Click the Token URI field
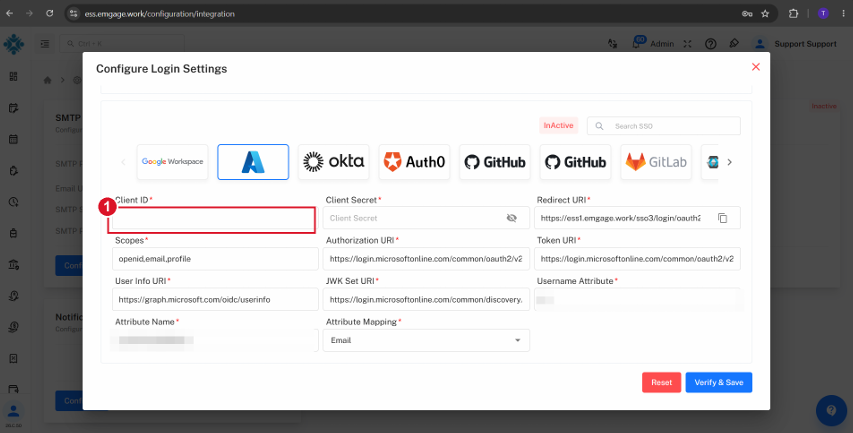Viewport: 853px width, 433px height. (x=637, y=259)
